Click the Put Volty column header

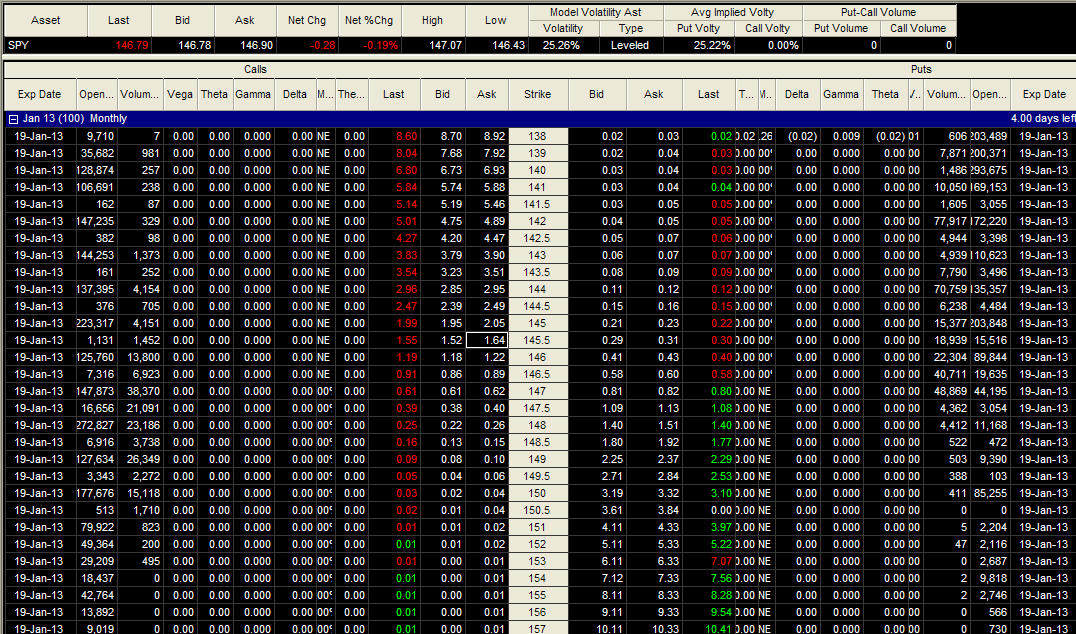(x=699, y=28)
